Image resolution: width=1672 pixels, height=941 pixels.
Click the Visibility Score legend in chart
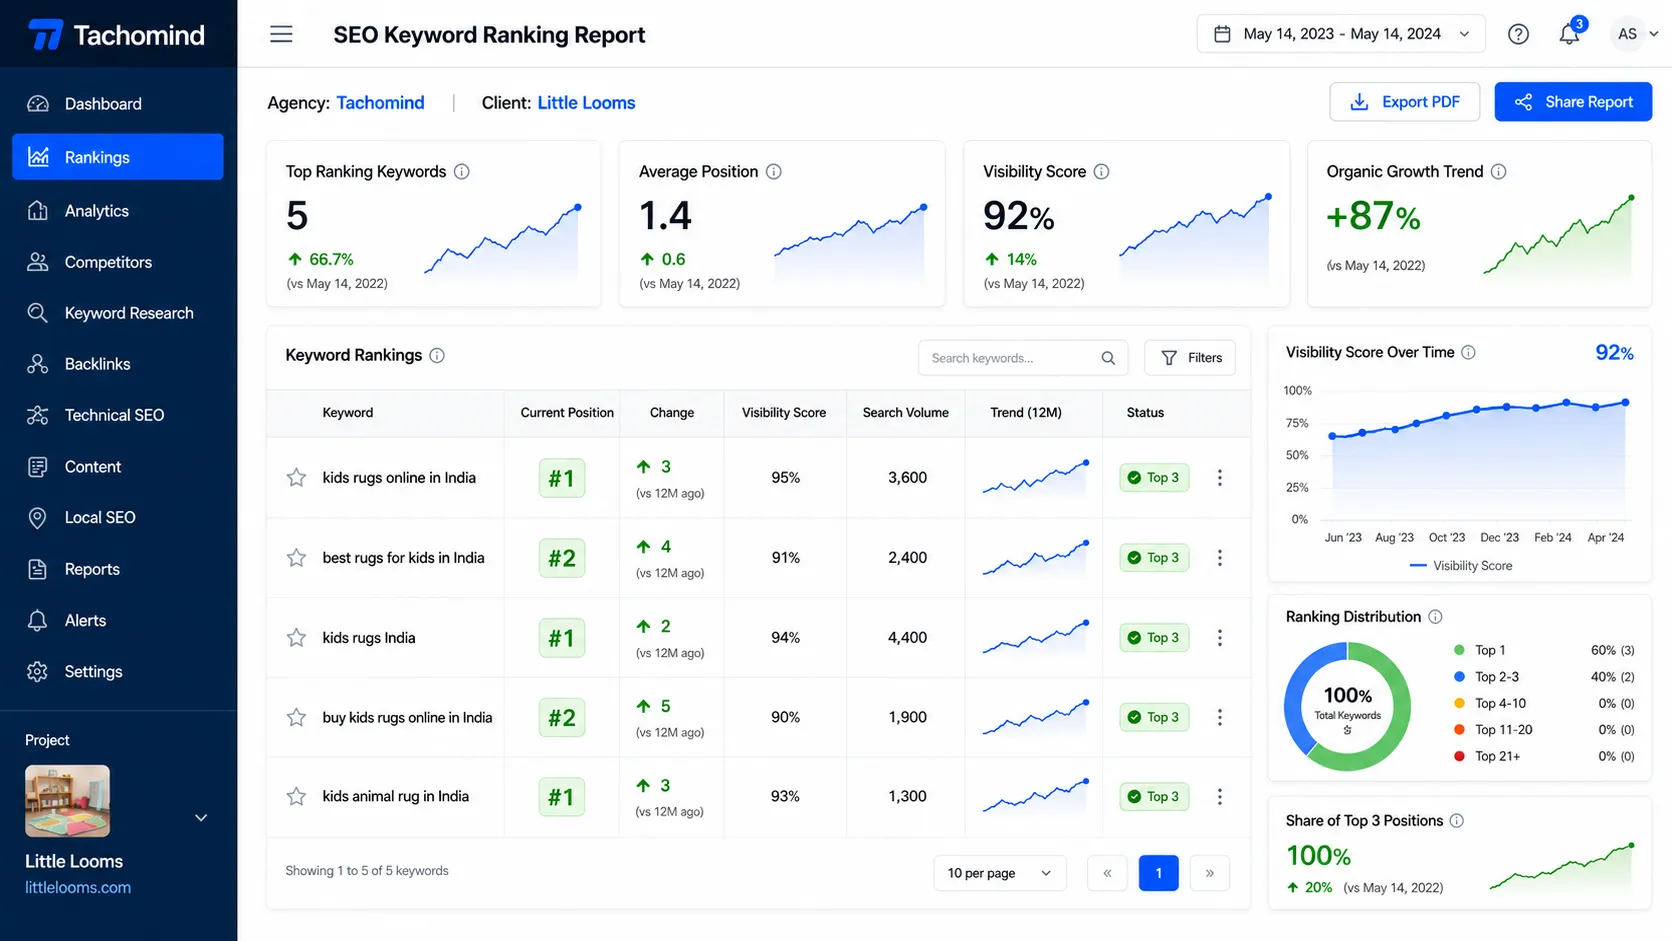coord(1460,566)
